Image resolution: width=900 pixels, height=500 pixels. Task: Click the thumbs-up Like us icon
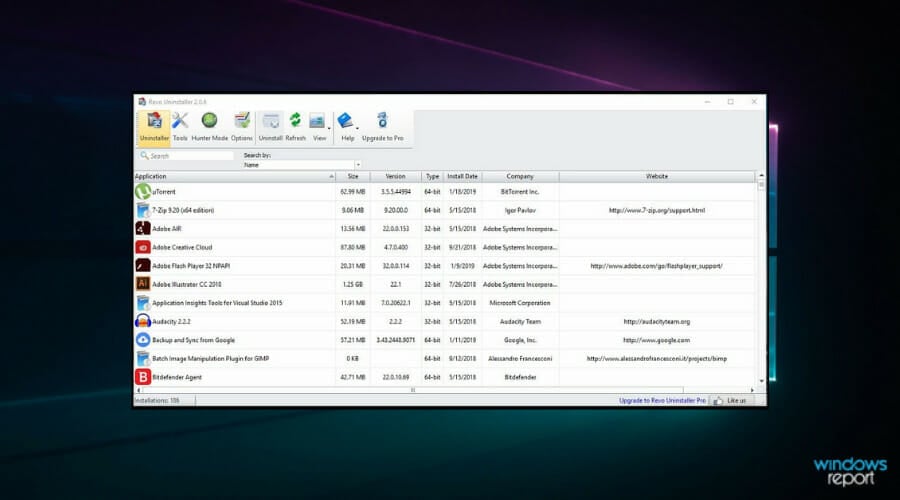(718, 400)
